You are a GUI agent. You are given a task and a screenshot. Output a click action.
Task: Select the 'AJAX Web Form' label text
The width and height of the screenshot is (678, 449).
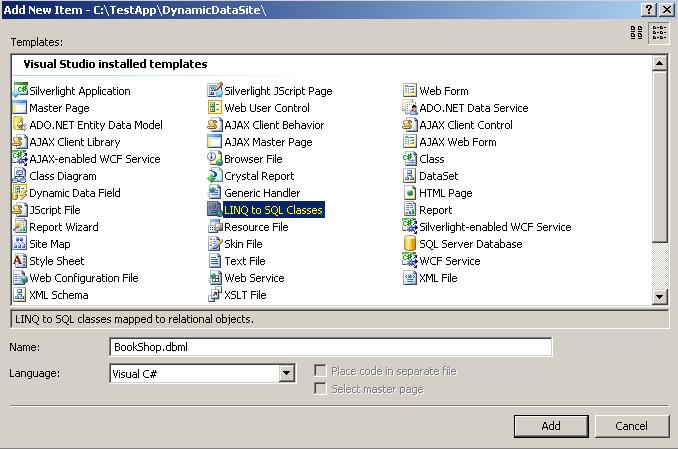coord(457,142)
